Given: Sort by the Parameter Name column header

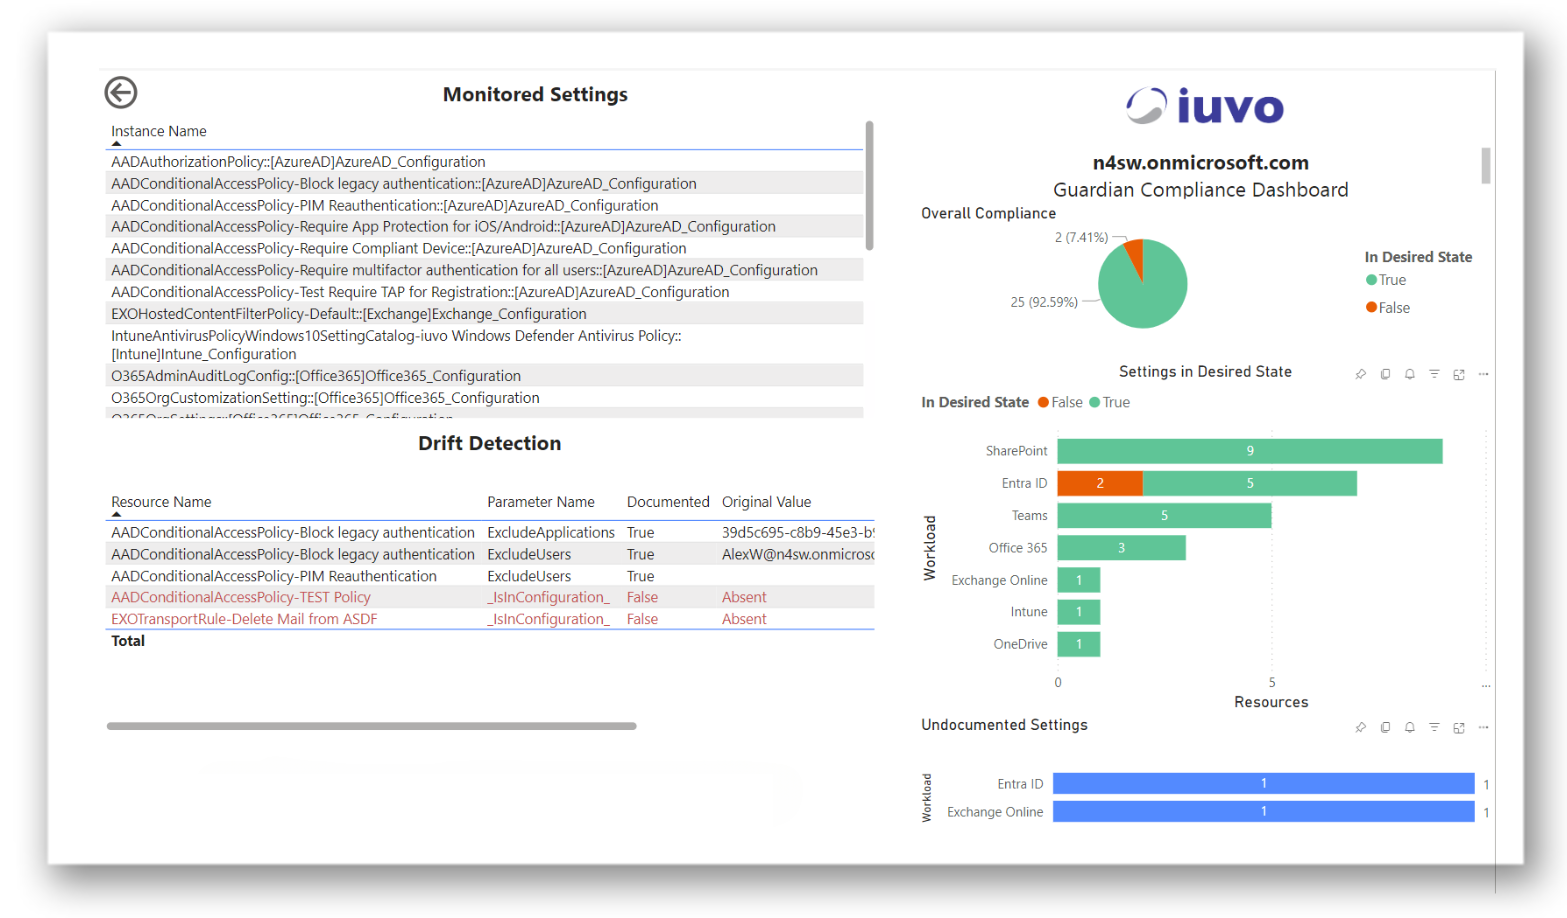Looking at the screenshot, I should [x=541, y=502].
